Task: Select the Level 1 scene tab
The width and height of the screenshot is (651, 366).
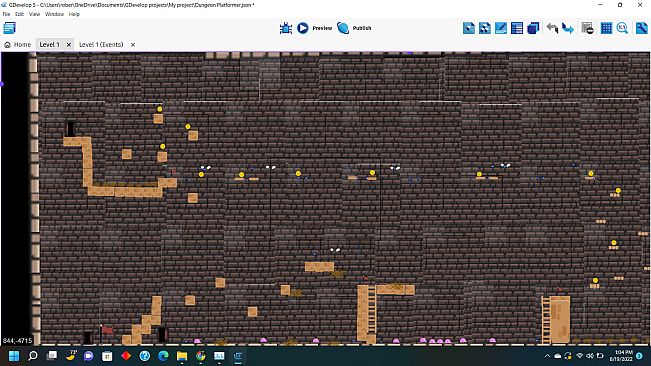Action: click(49, 44)
